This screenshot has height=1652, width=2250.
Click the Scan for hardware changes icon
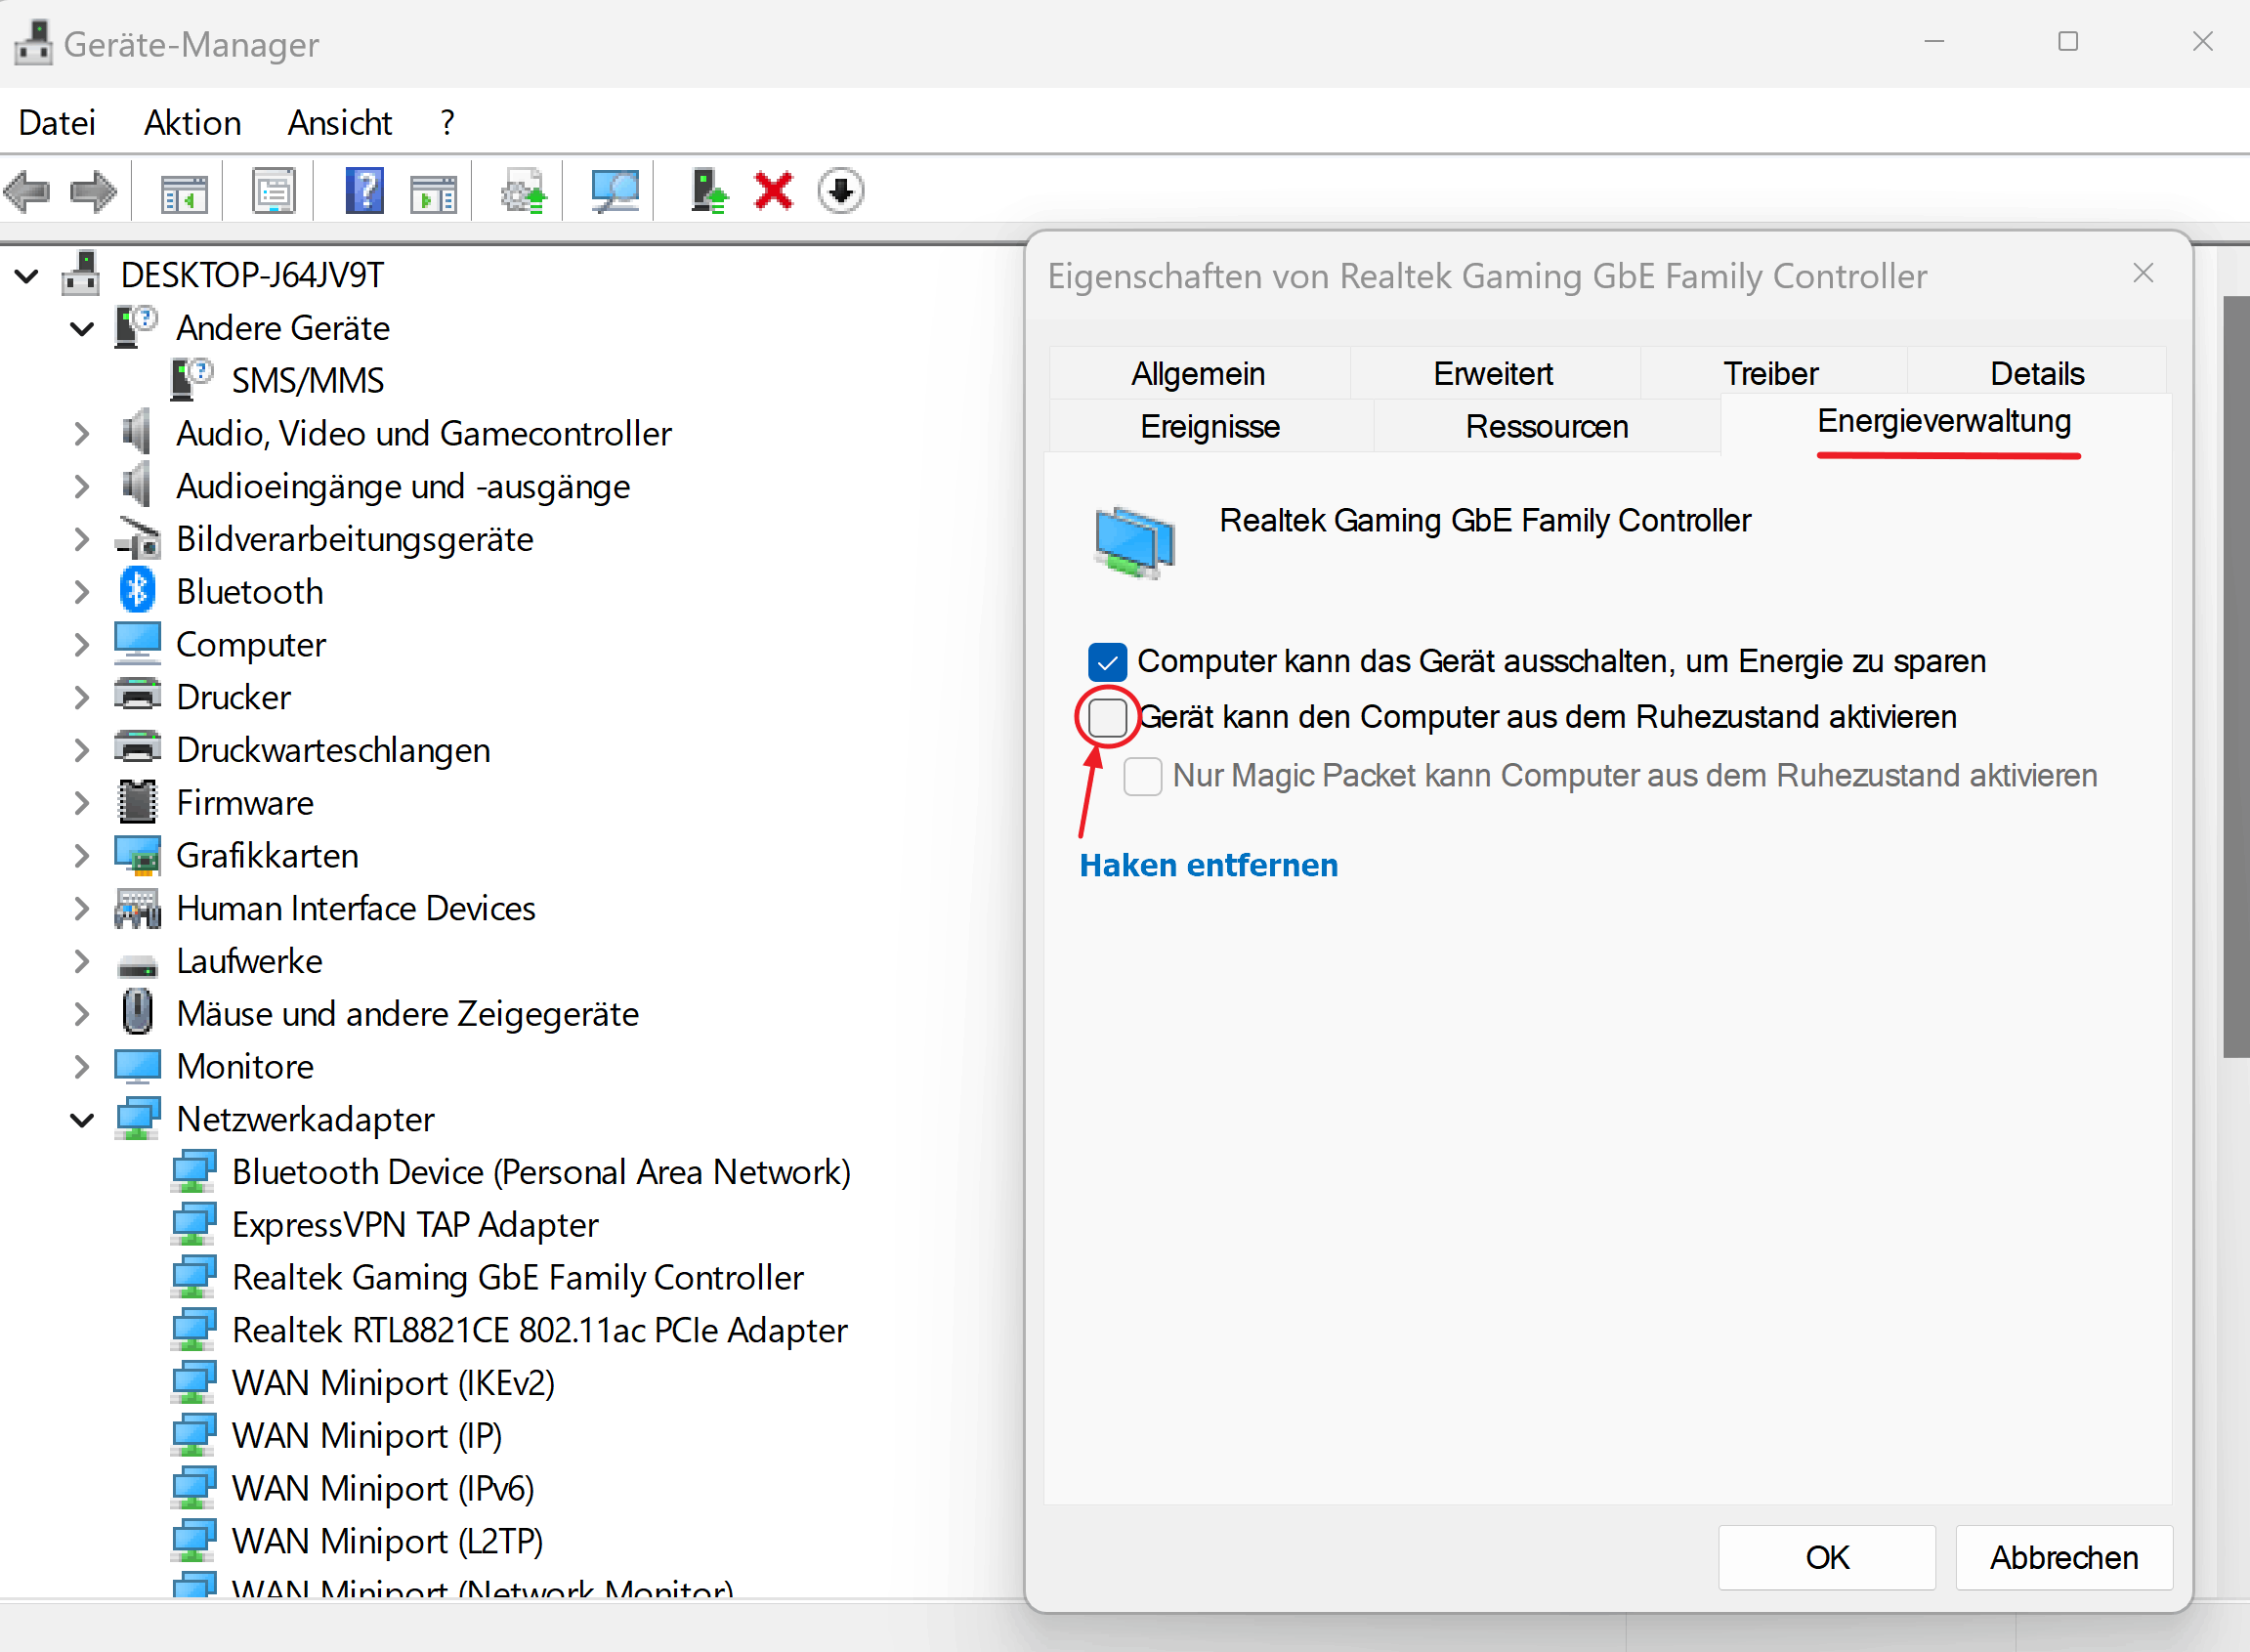click(x=614, y=191)
